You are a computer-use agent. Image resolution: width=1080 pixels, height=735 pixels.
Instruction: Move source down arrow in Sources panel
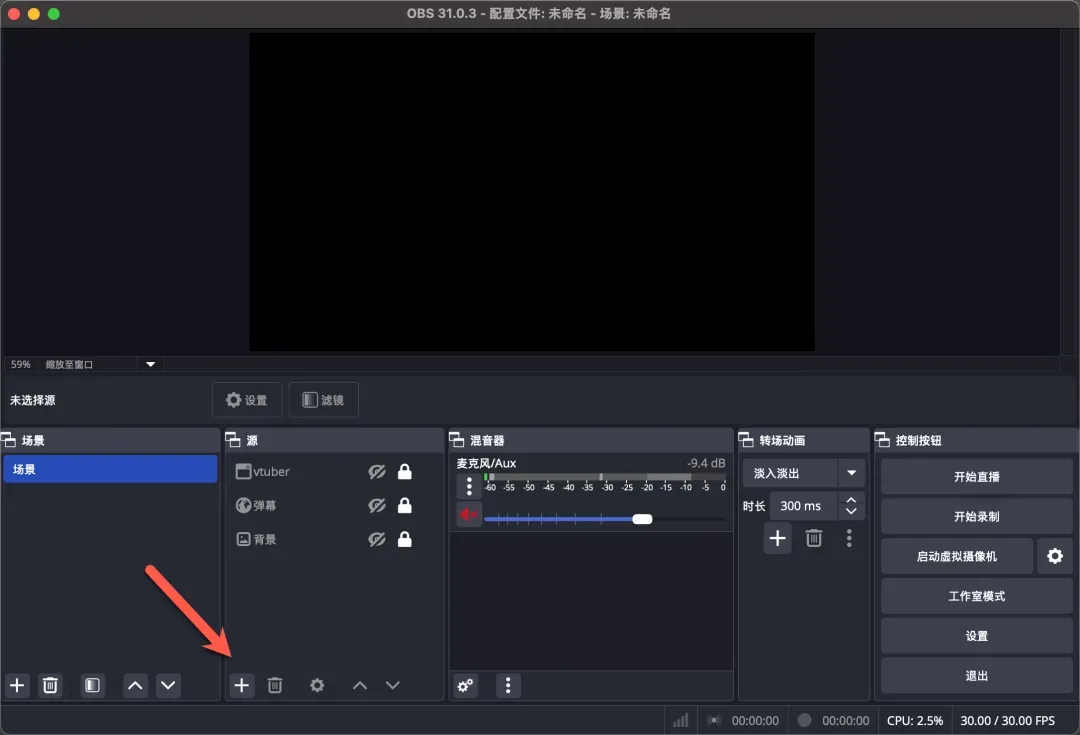(x=393, y=685)
